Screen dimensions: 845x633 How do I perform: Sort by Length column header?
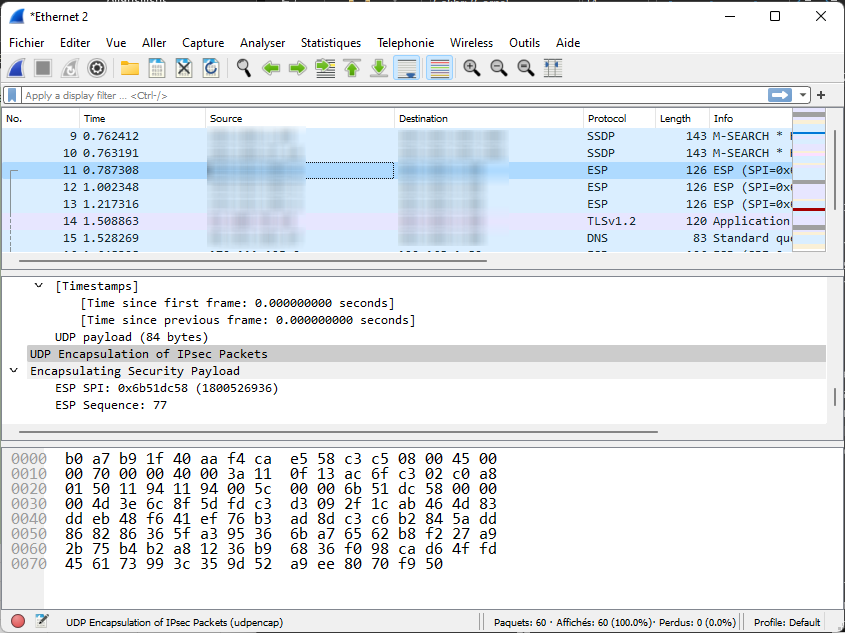click(x=682, y=119)
